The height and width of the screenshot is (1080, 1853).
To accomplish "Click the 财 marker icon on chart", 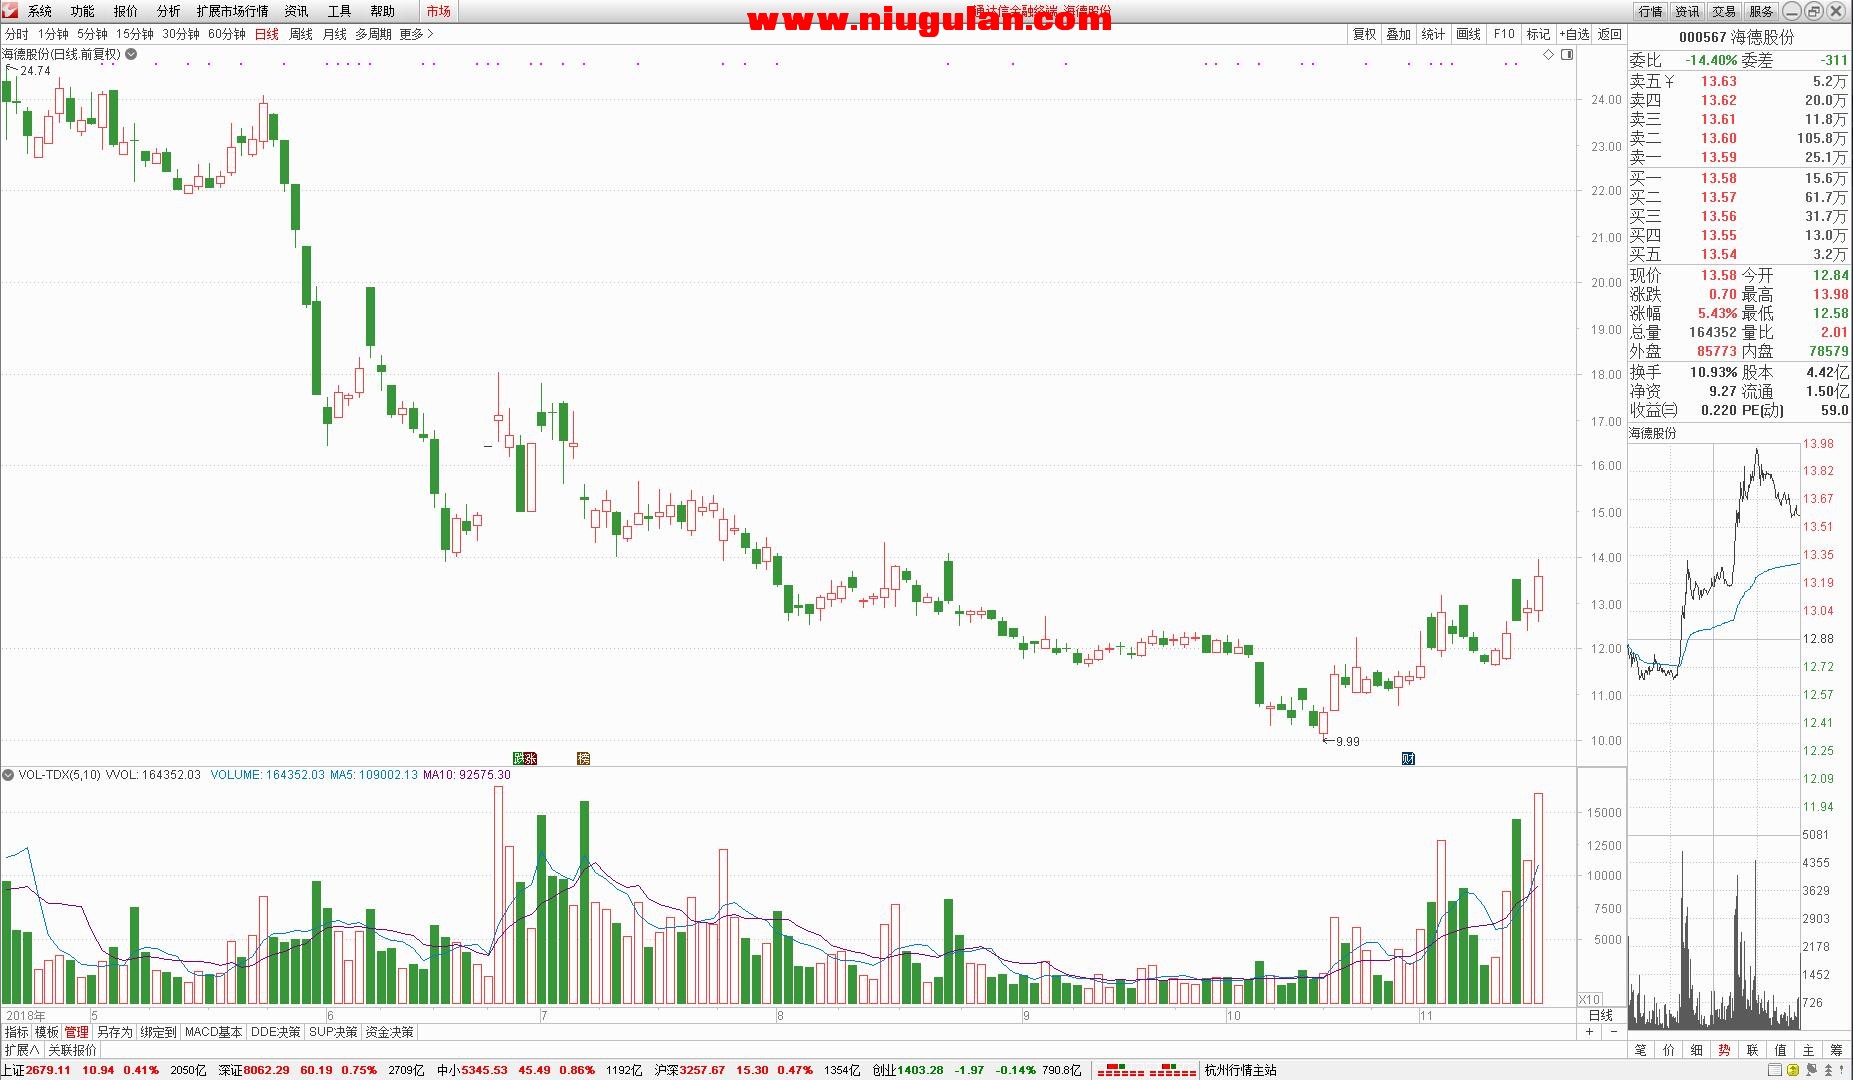I will (1408, 759).
